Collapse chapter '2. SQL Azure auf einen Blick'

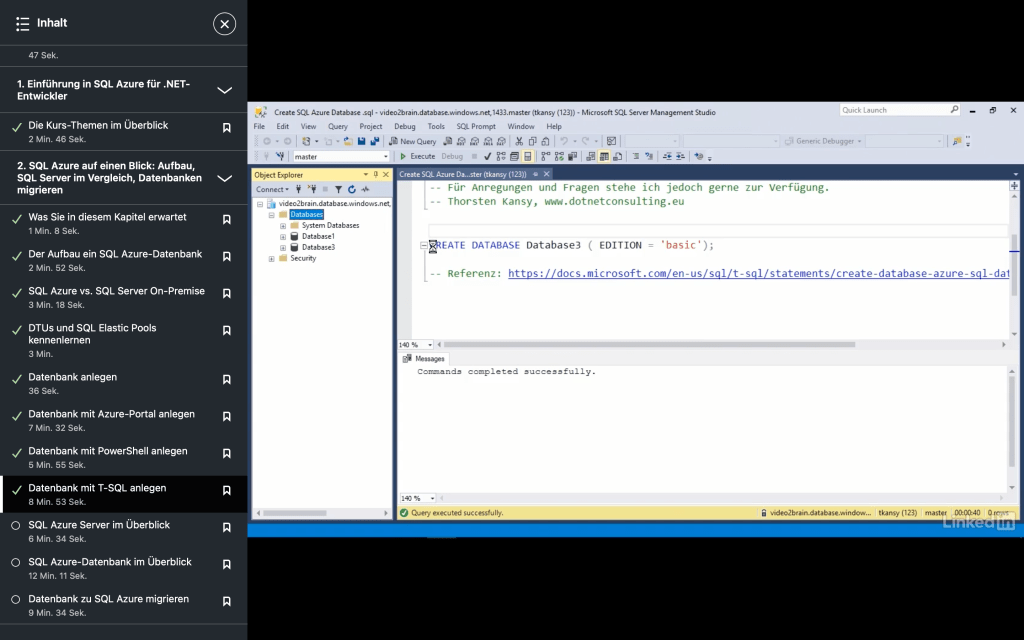point(225,178)
